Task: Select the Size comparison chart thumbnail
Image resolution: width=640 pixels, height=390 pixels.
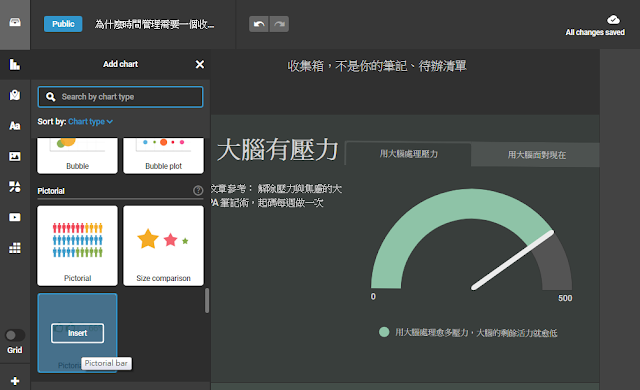Action: coord(163,246)
